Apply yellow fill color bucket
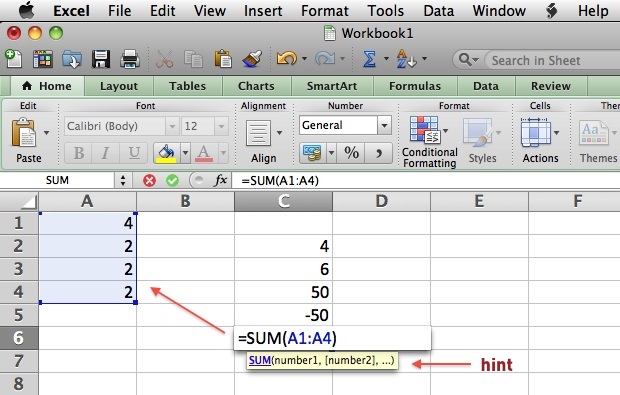This screenshot has height=395, width=620. 166,153
